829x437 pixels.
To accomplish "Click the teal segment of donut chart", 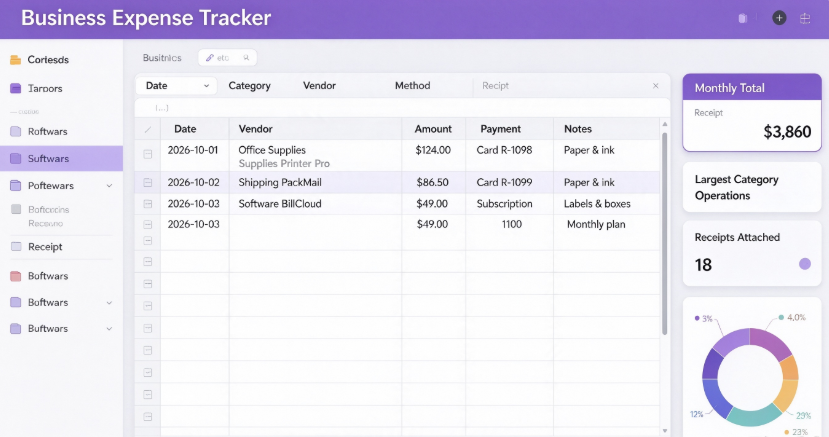I will coord(753,417).
